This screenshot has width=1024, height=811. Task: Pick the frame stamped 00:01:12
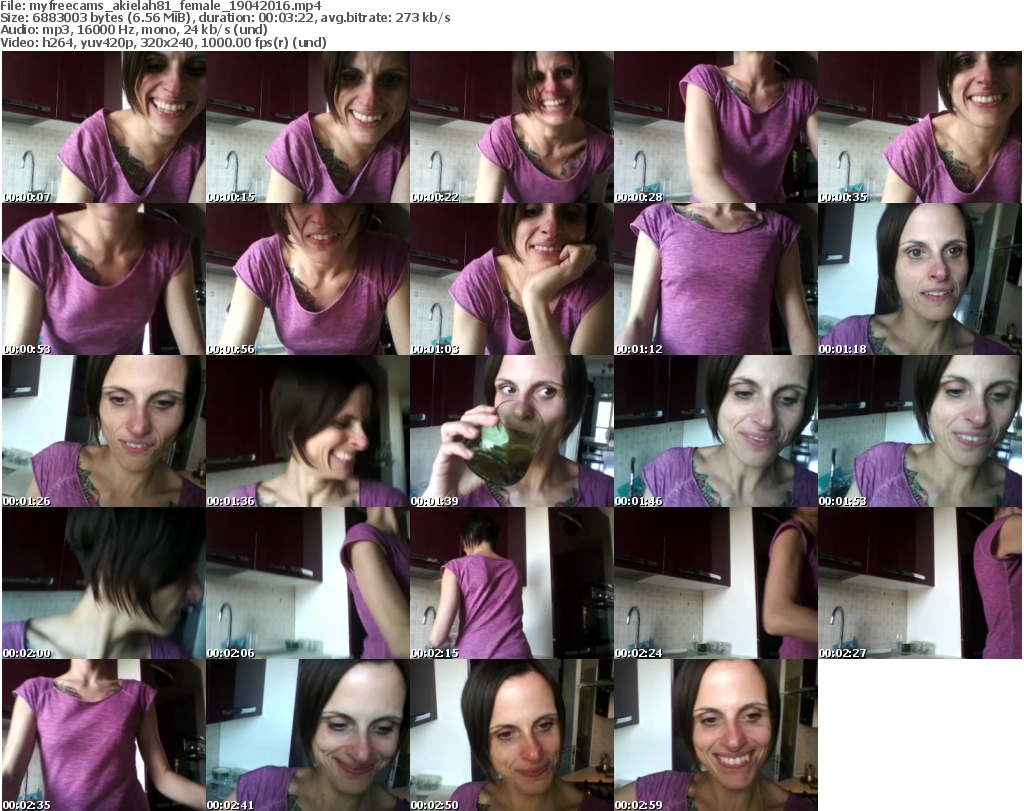pyautogui.click(x=715, y=279)
